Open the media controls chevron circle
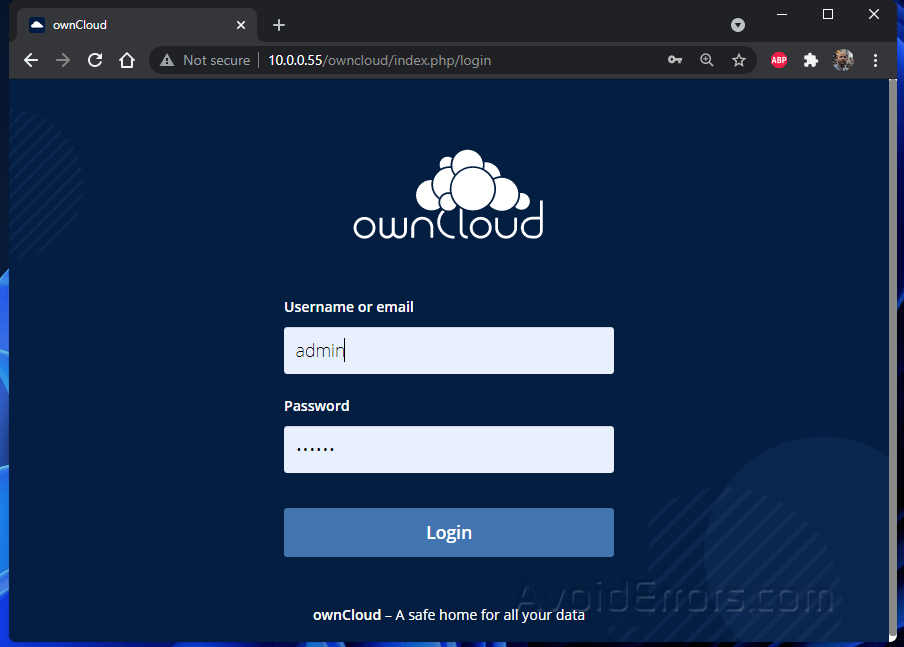The height and width of the screenshot is (647, 904). 738,25
